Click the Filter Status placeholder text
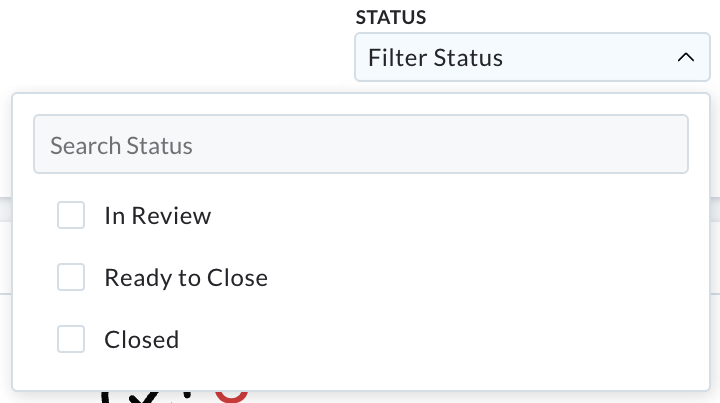The width and height of the screenshot is (720, 403). click(x=435, y=58)
